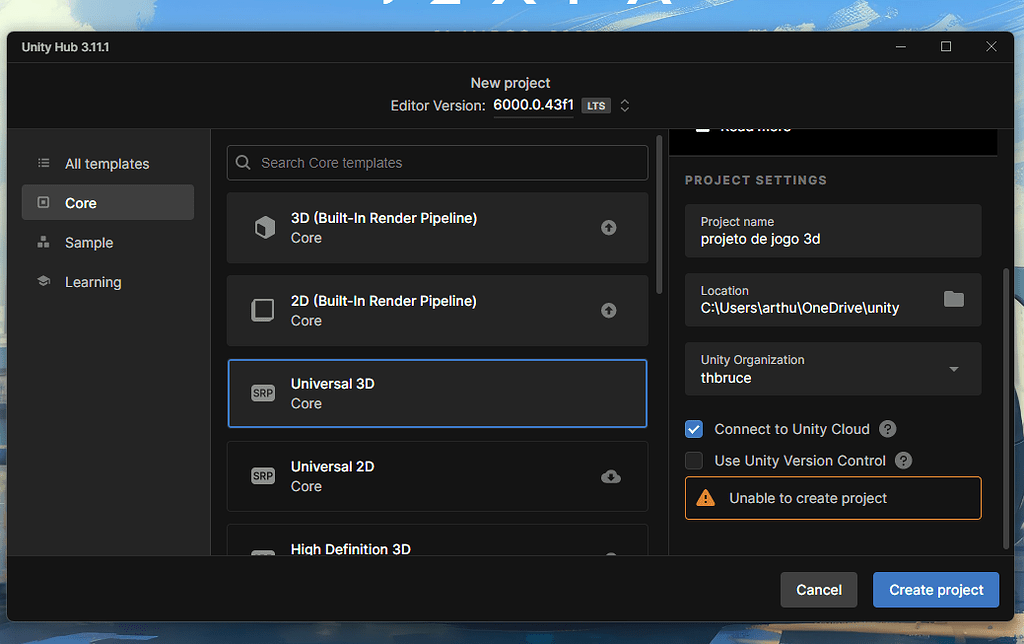Click the download cloud icon on Universal 2D
Screen dimensions: 1024x644
coord(610,477)
